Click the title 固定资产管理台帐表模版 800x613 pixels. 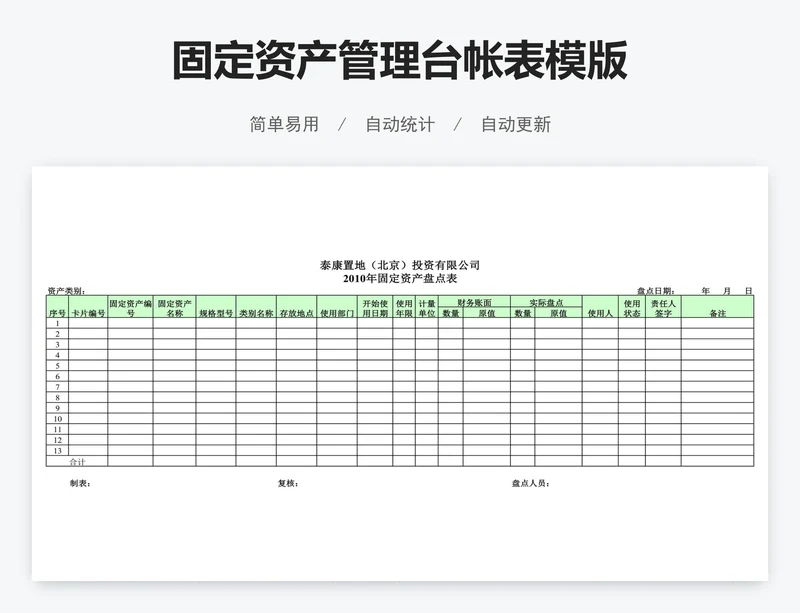399,60
